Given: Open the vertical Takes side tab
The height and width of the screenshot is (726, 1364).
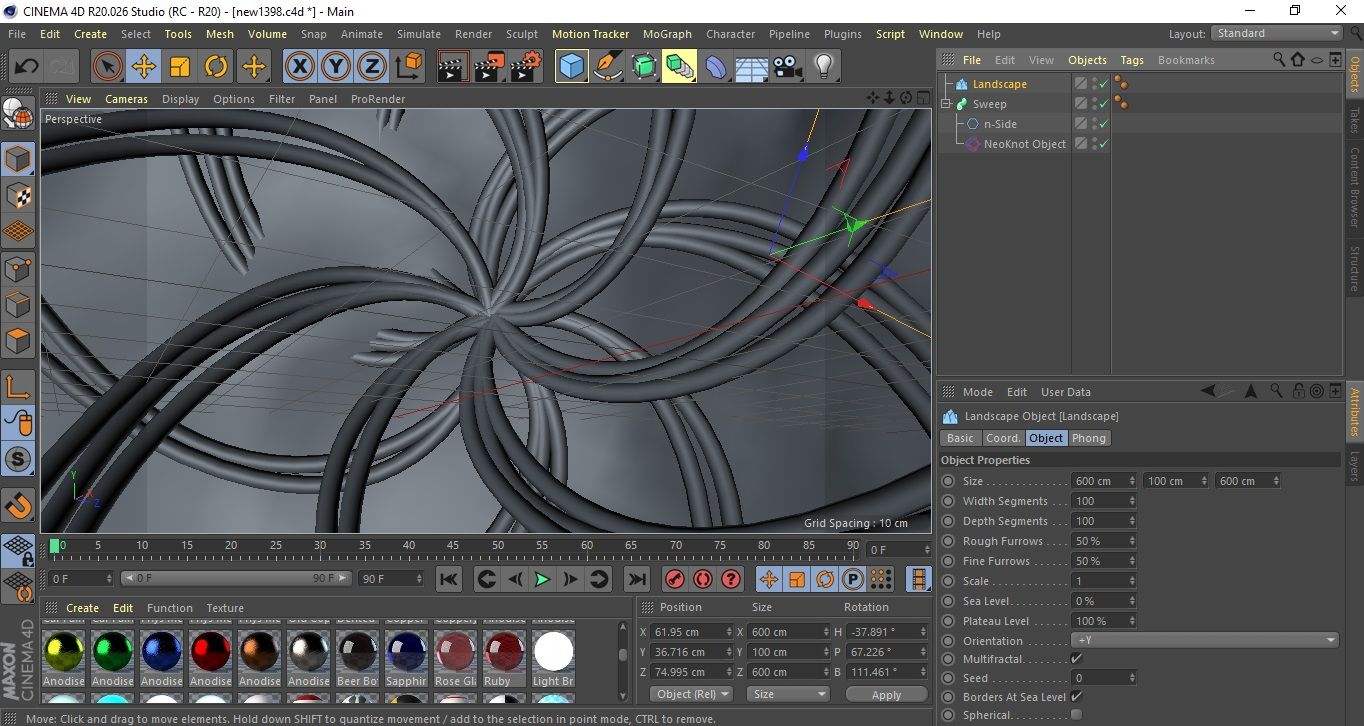Looking at the screenshot, I should tap(1354, 121).
